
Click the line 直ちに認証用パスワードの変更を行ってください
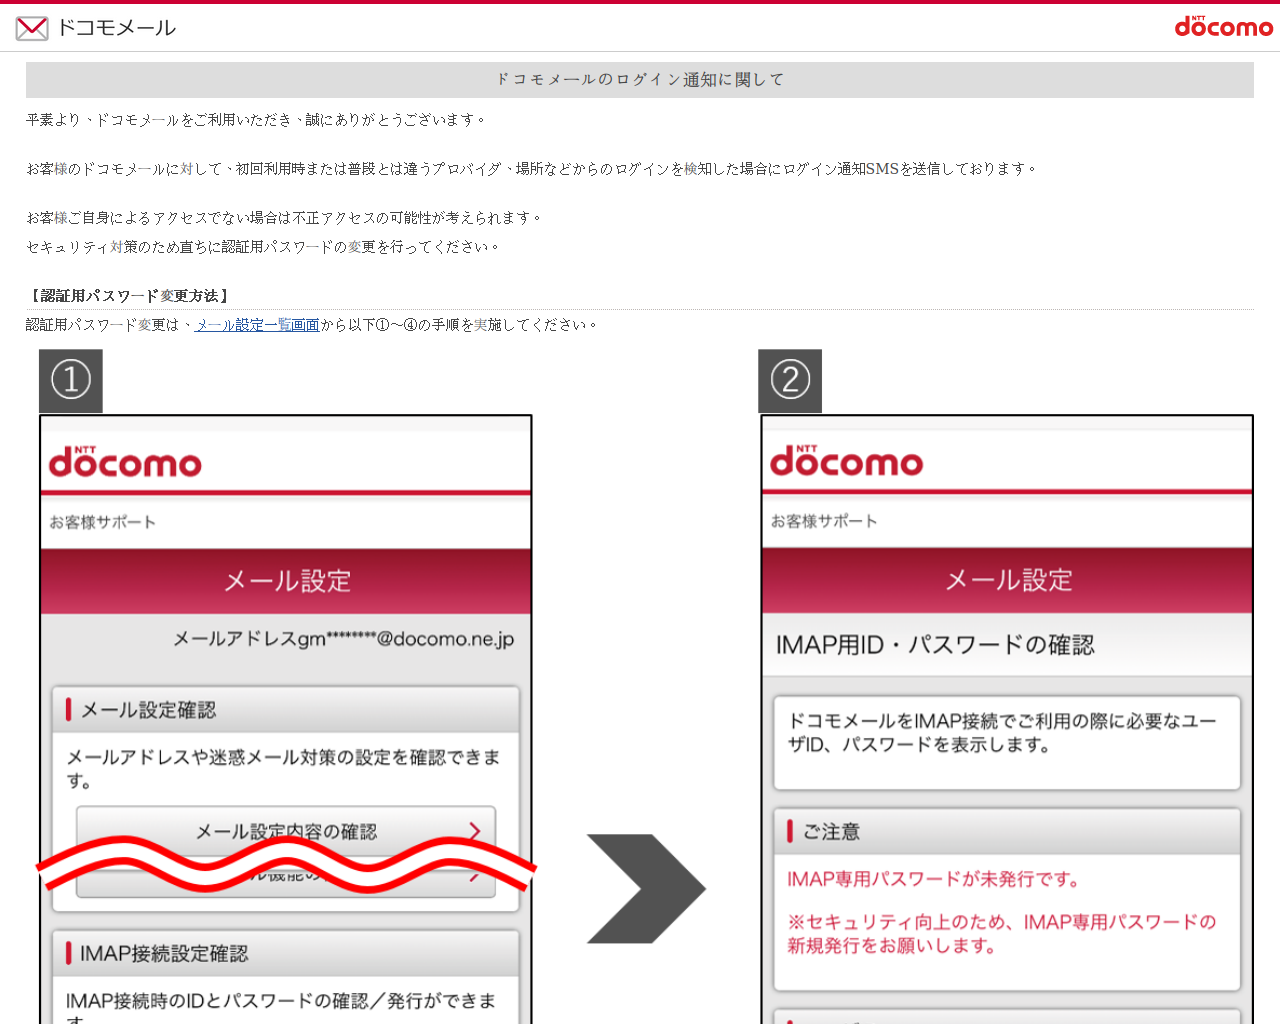point(263,247)
